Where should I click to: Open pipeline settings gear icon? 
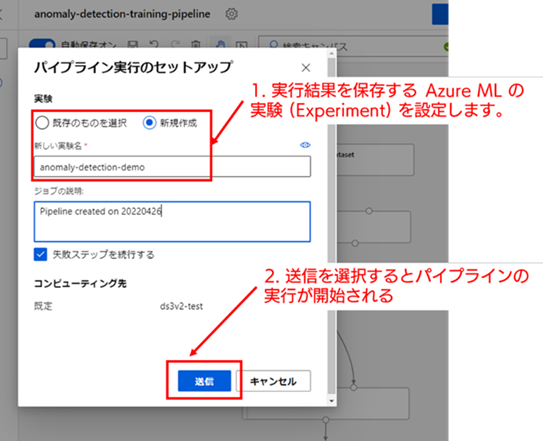(231, 14)
